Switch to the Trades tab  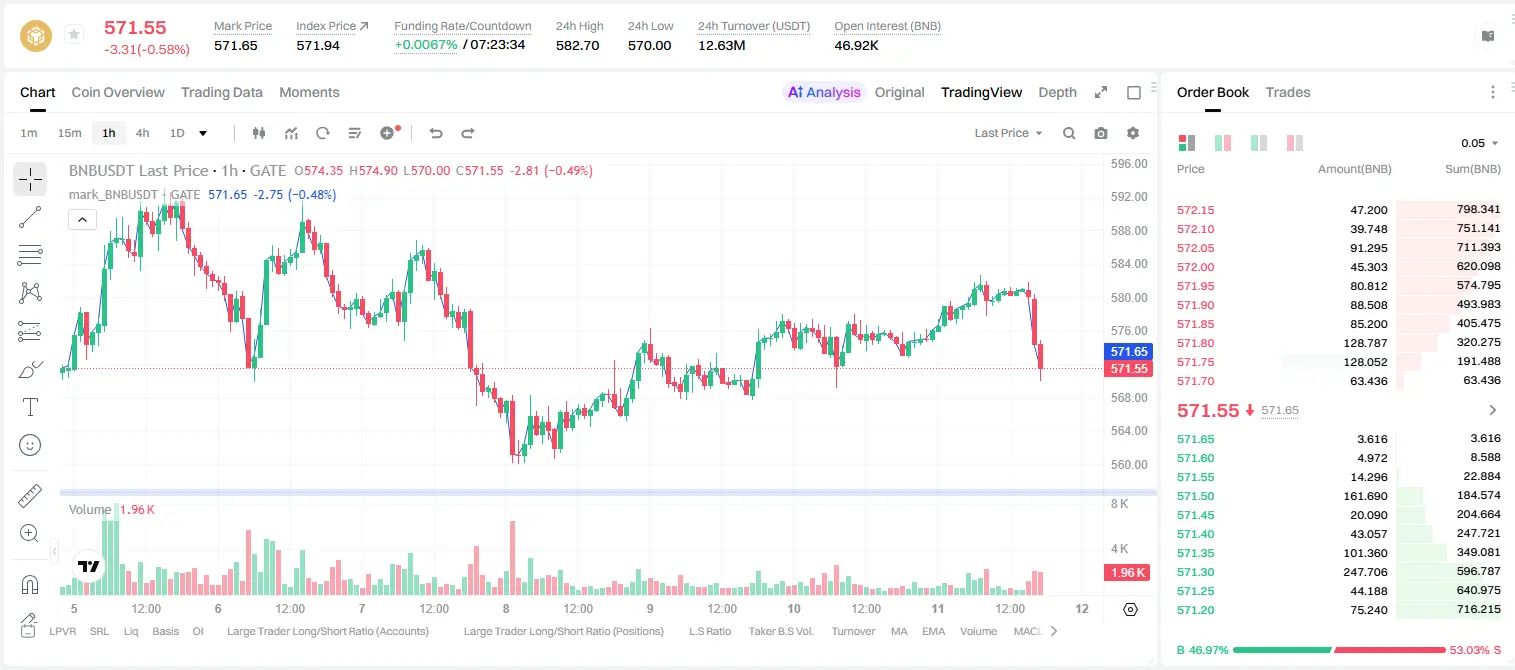tap(1287, 92)
